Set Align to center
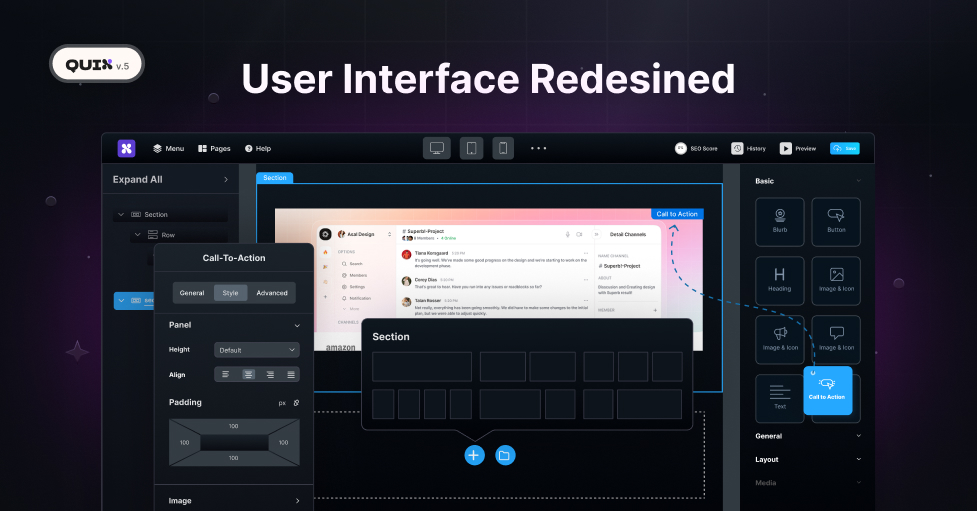 point(248,375)
